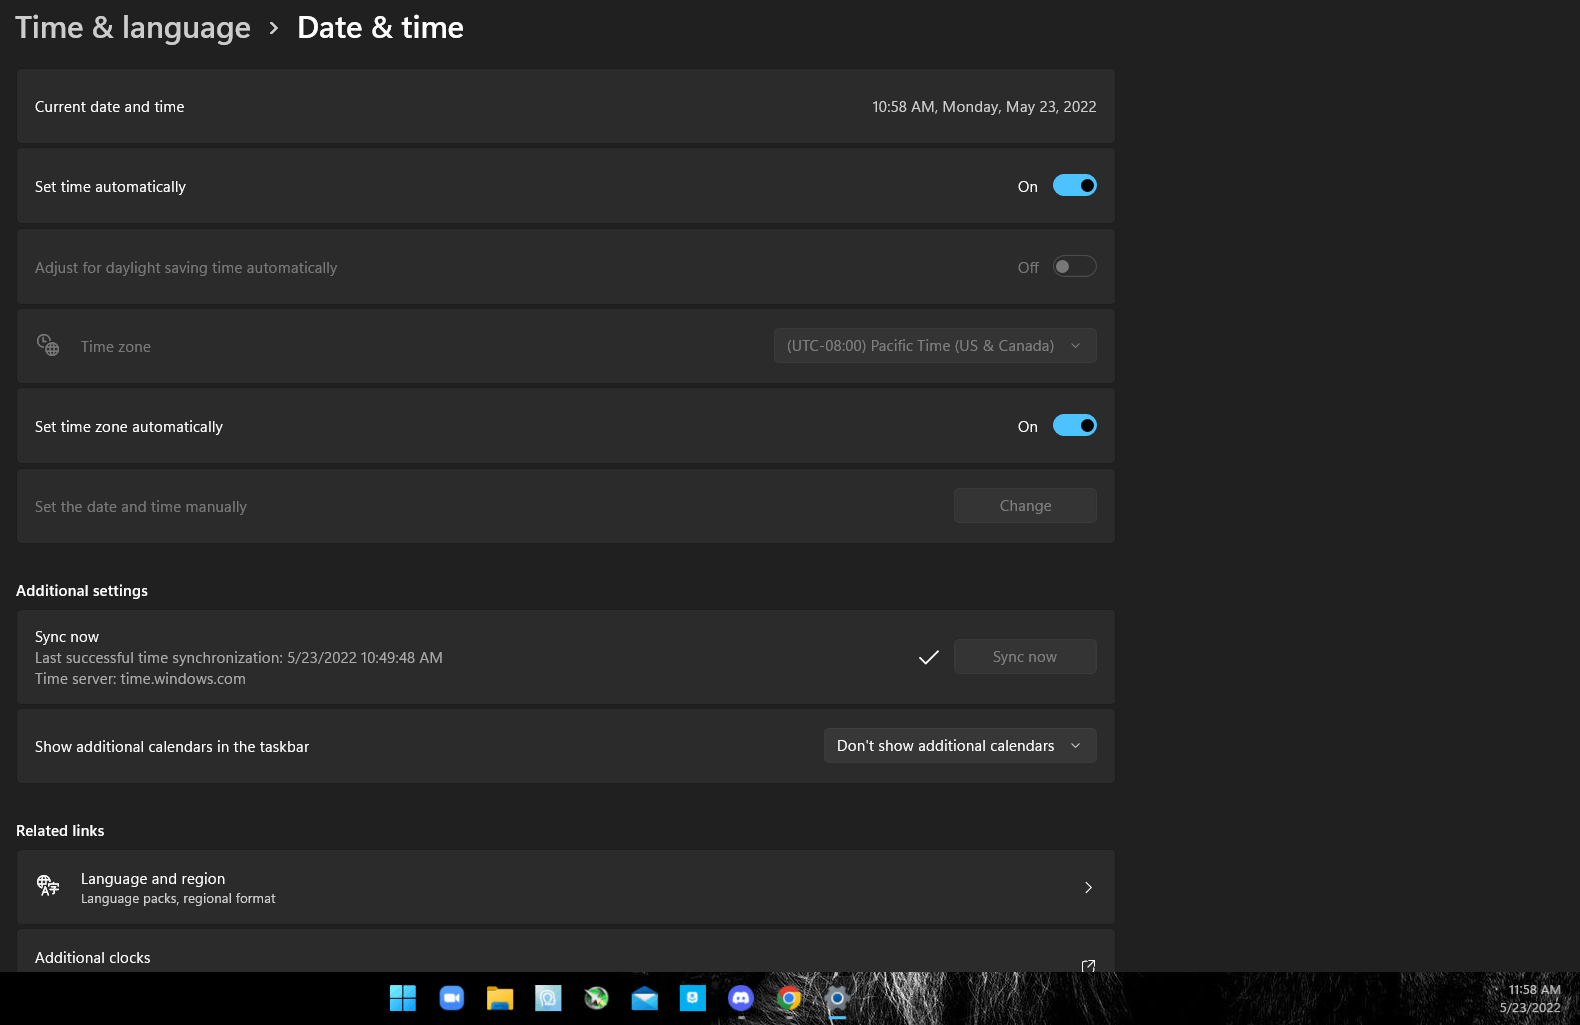This screenshot has height=1025, width=1580.
Task: Open the Mail app from taskbar
Action: click(645, 998)
